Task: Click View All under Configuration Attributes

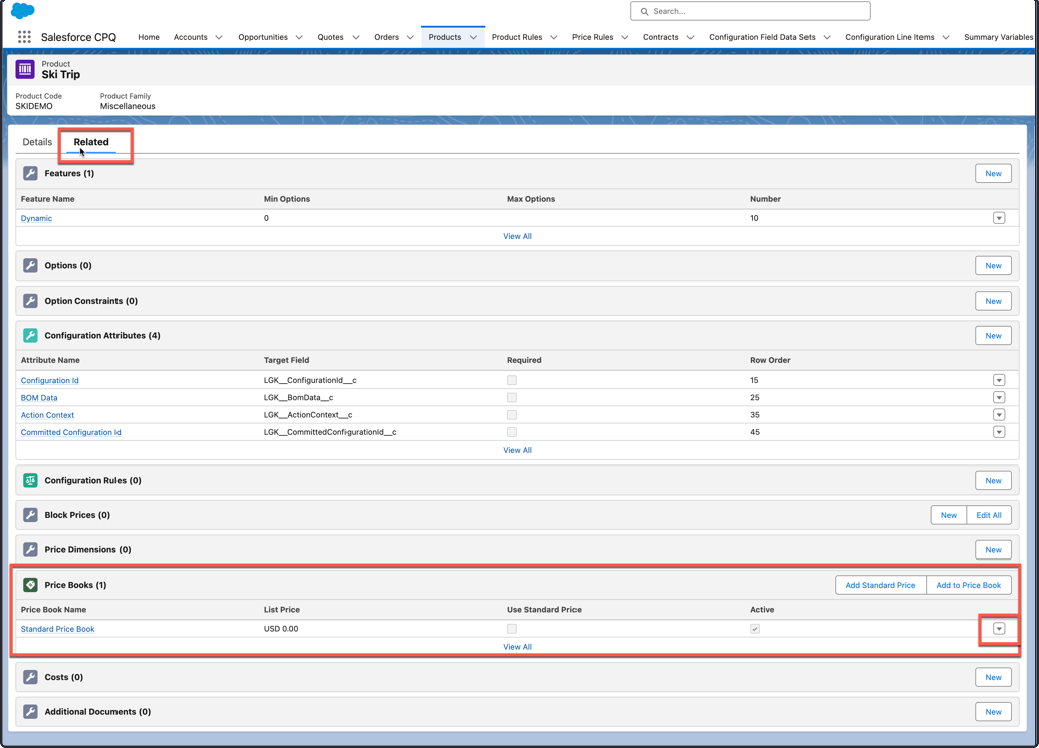Action: tap(518, 450)
